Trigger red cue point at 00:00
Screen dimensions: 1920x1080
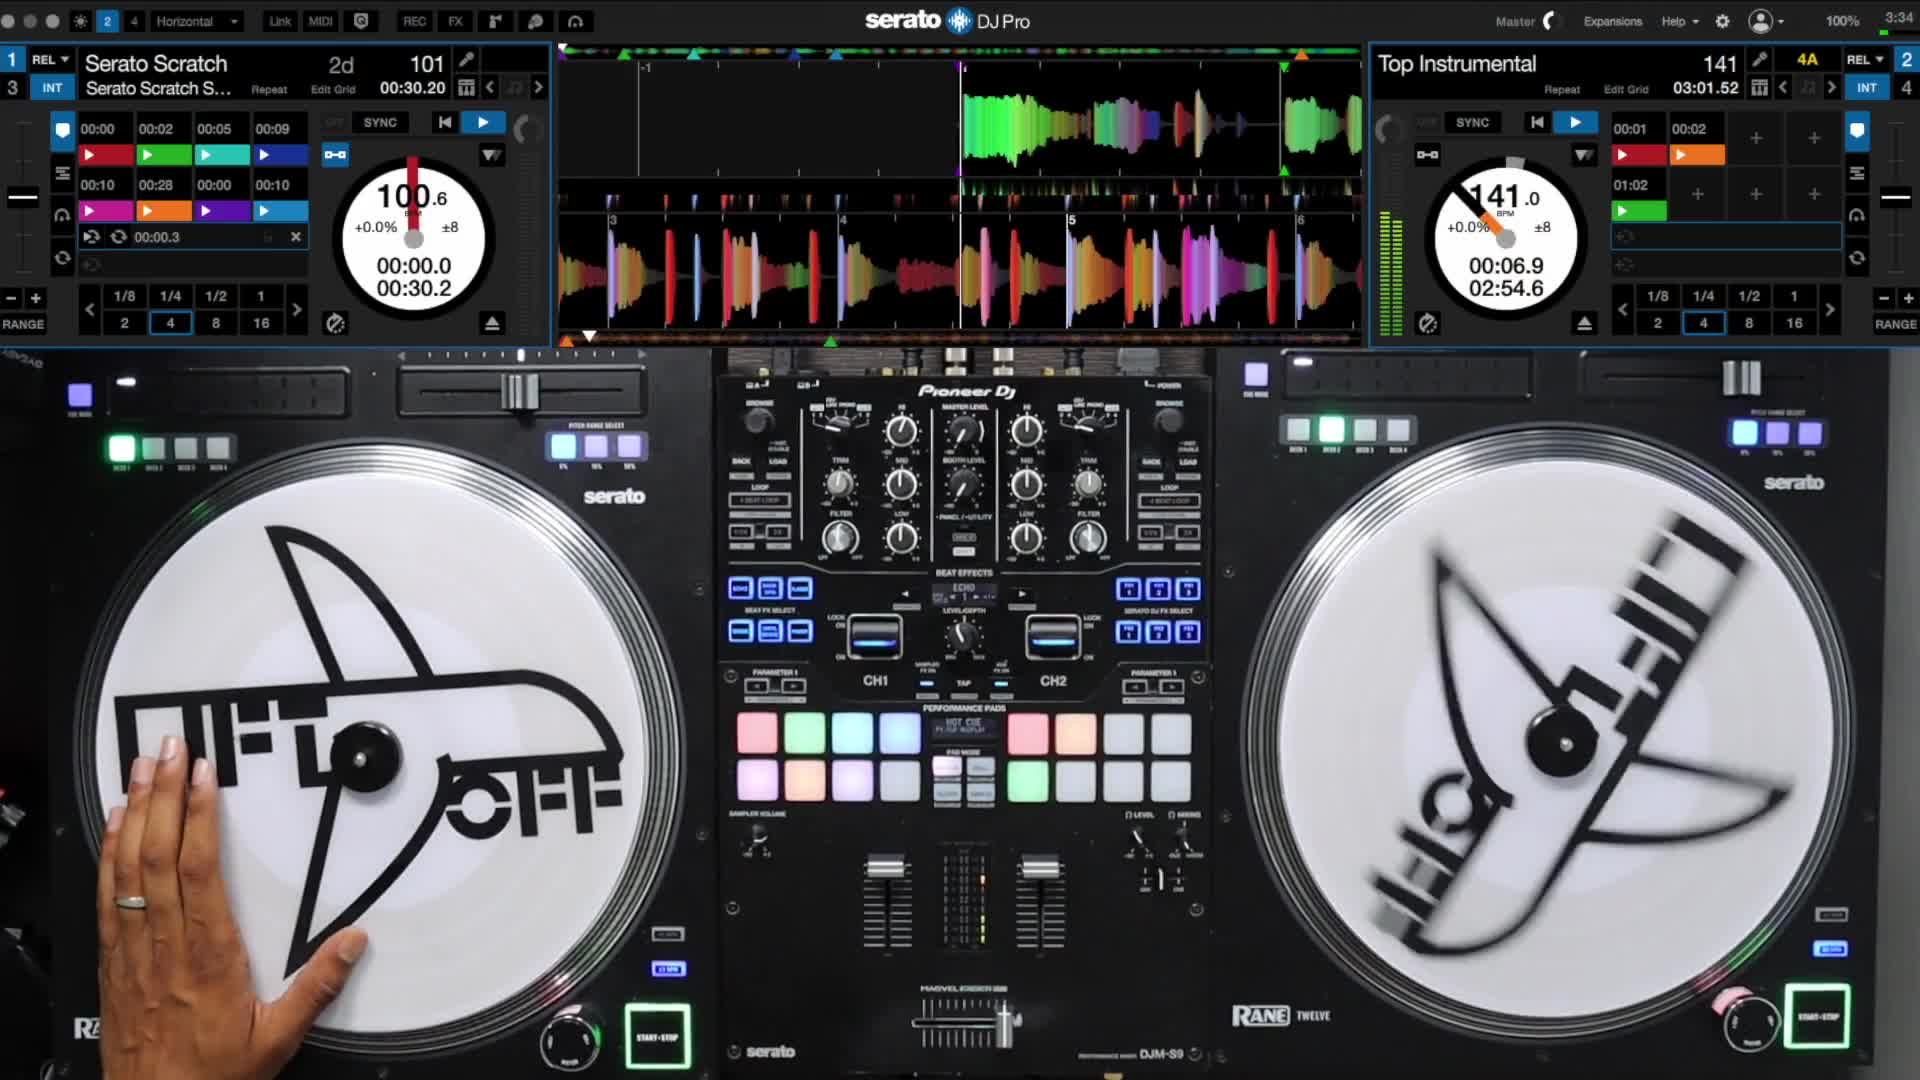[x=106, y=155]
